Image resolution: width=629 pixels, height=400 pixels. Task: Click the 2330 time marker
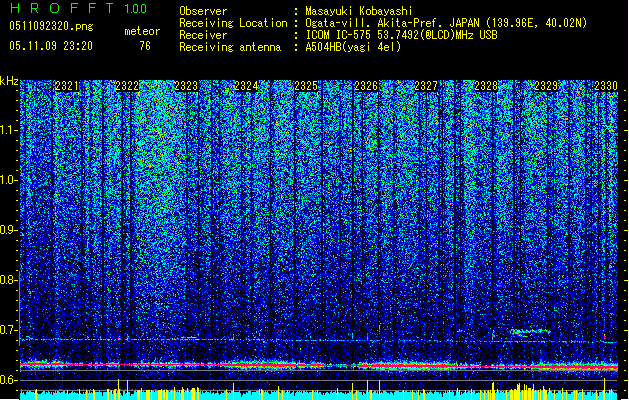[x=606, y=86]
